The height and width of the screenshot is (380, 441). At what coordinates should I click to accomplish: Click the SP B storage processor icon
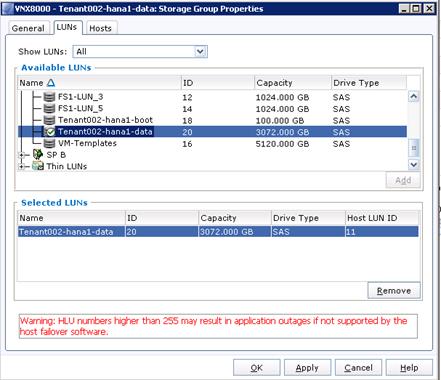pyautogui.click(x=38, y=154)
